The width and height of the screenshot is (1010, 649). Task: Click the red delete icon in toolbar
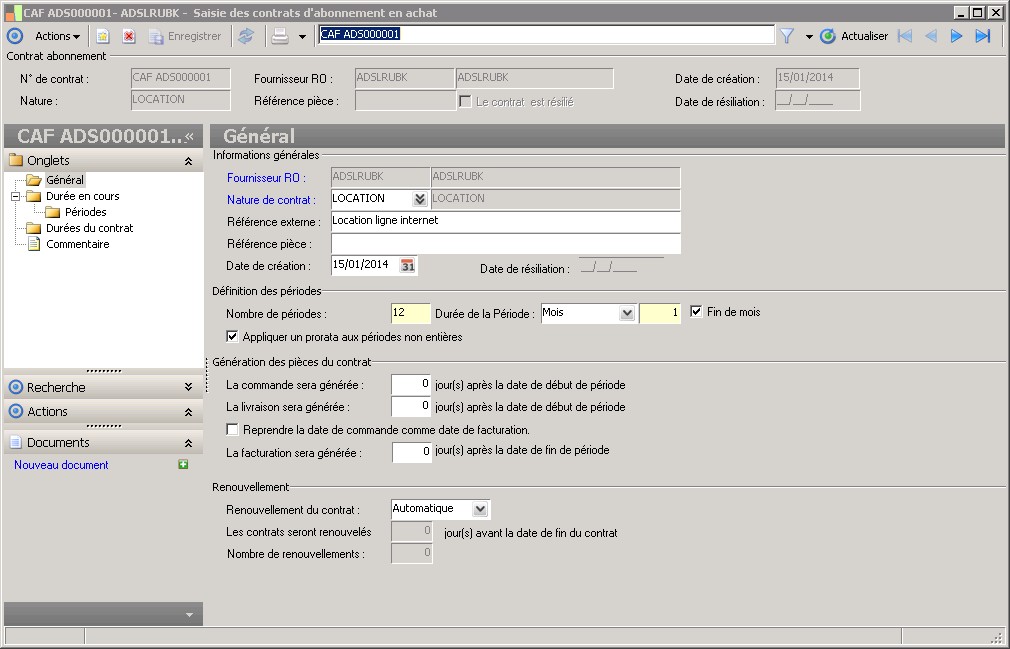pos(129,36)
